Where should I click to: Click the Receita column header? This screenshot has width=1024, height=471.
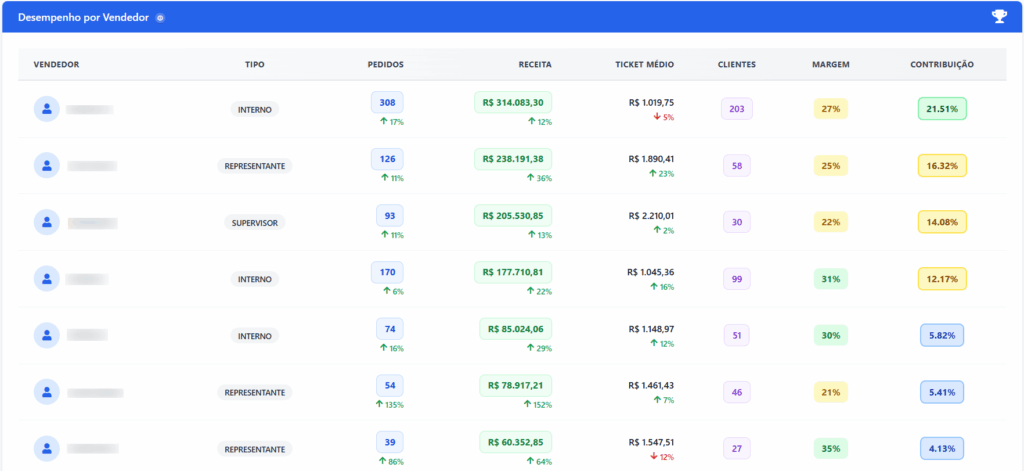[x=534, y=65]
